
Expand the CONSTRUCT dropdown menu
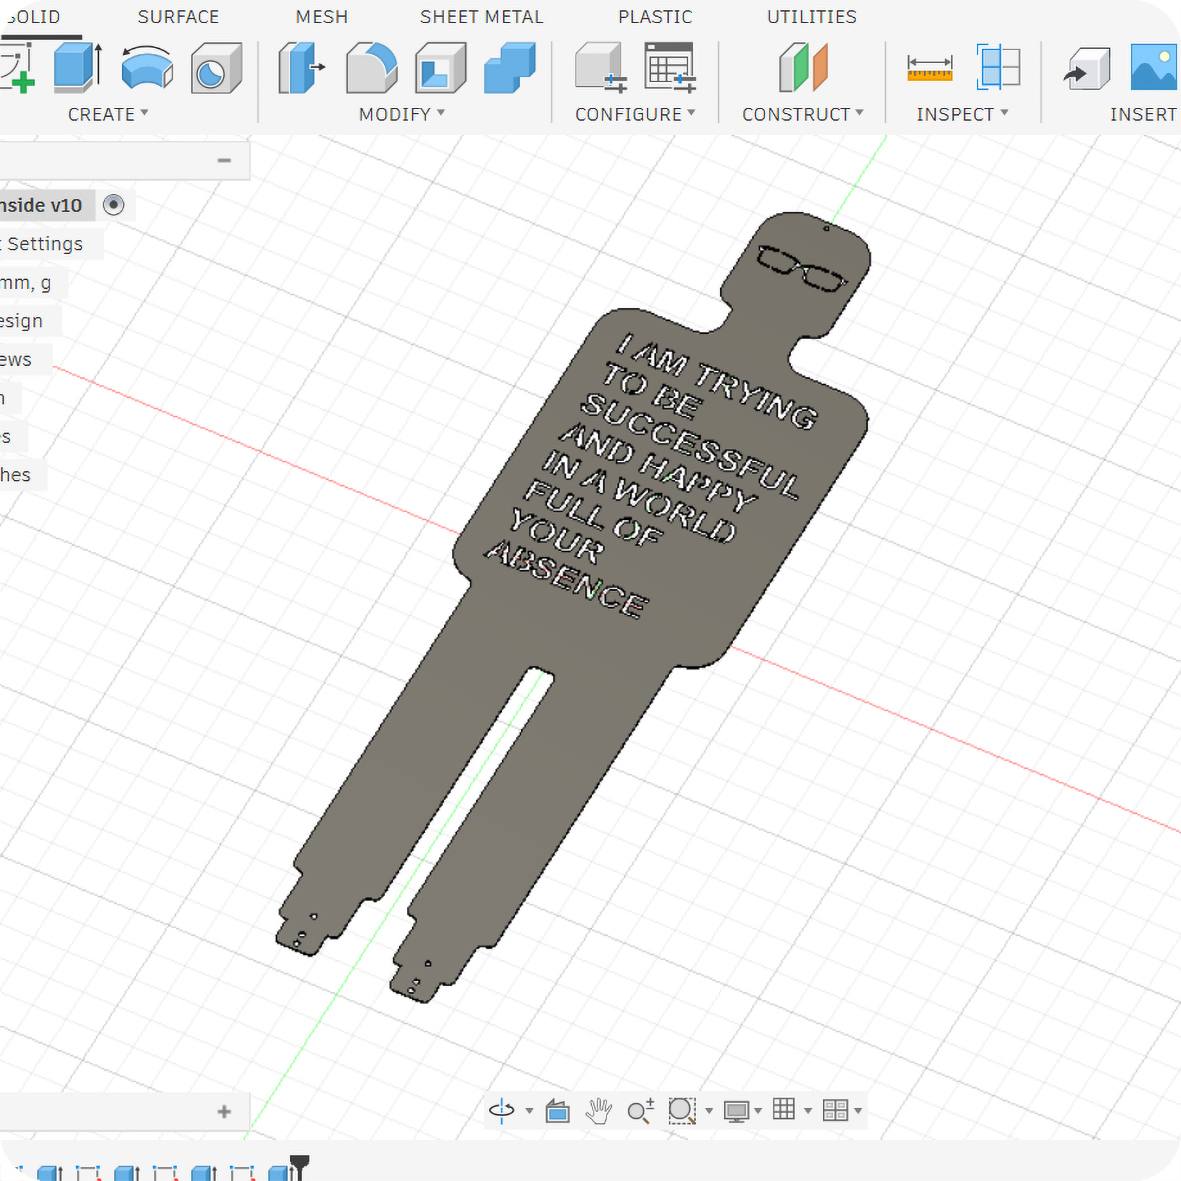[802, 114]
